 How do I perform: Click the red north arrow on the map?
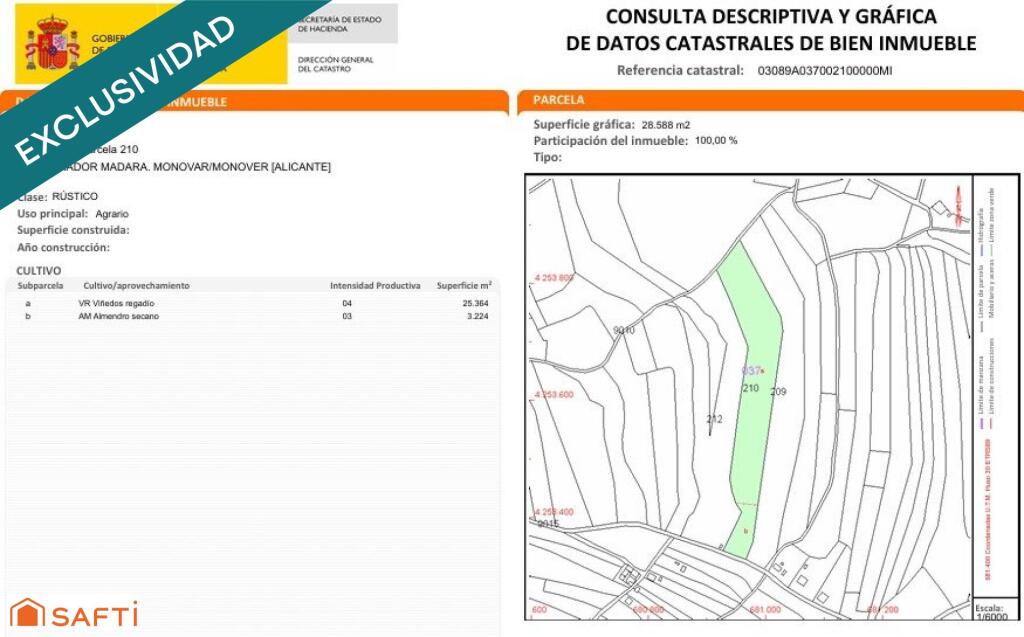tap(957, 207)
